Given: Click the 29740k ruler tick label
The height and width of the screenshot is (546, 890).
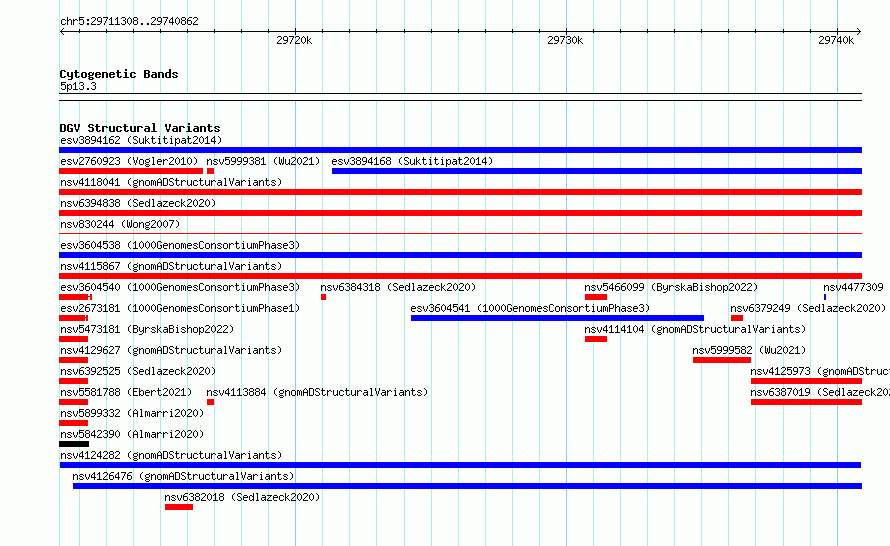Looking at the screenshot, I should click(836, 40).
